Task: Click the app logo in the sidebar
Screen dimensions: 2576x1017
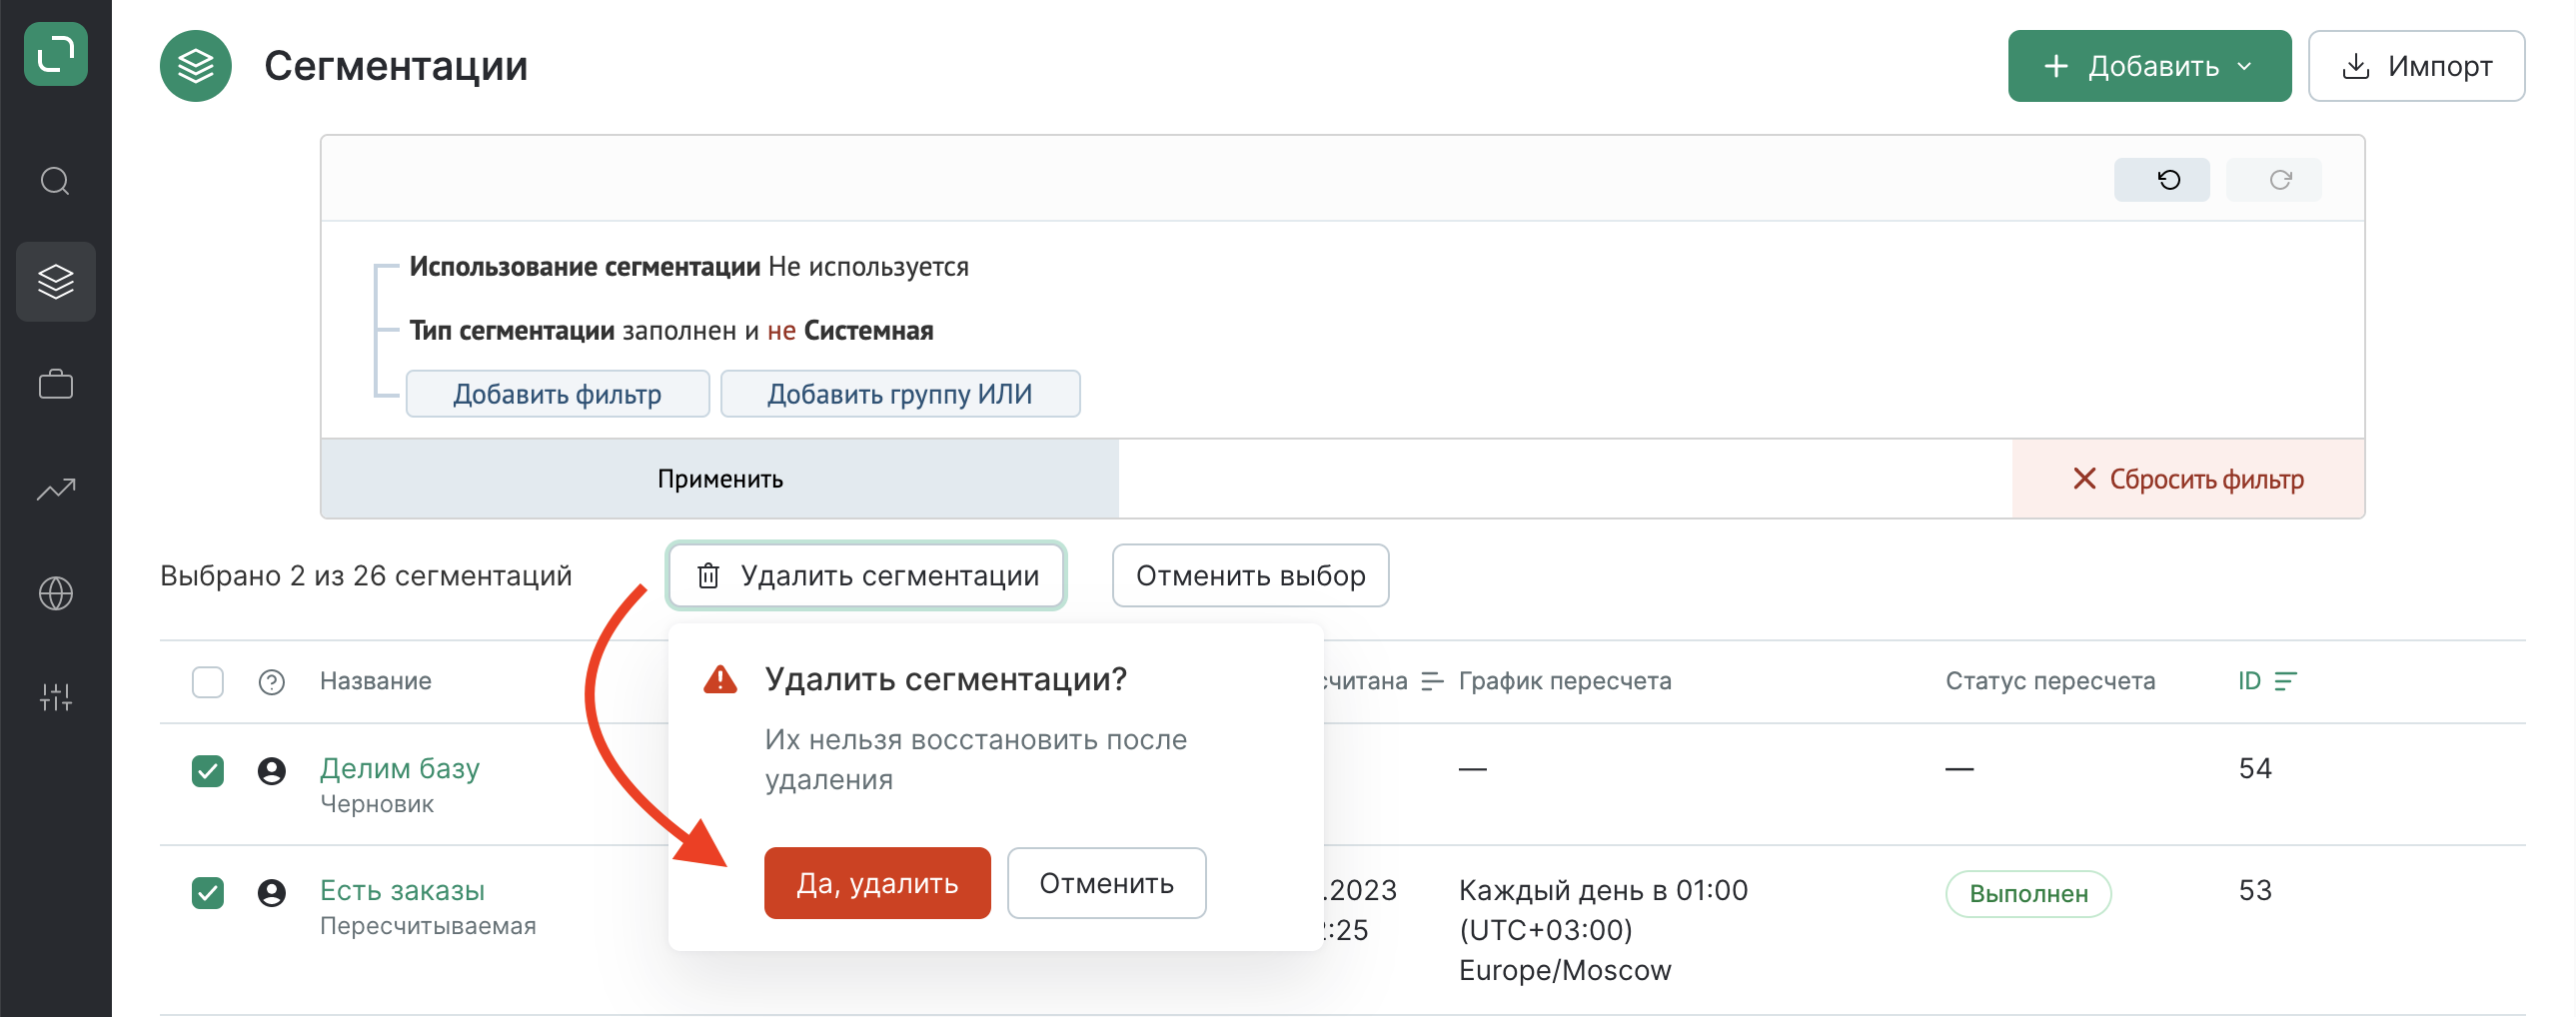Action: pyautogui.click(x=56, y=54)
